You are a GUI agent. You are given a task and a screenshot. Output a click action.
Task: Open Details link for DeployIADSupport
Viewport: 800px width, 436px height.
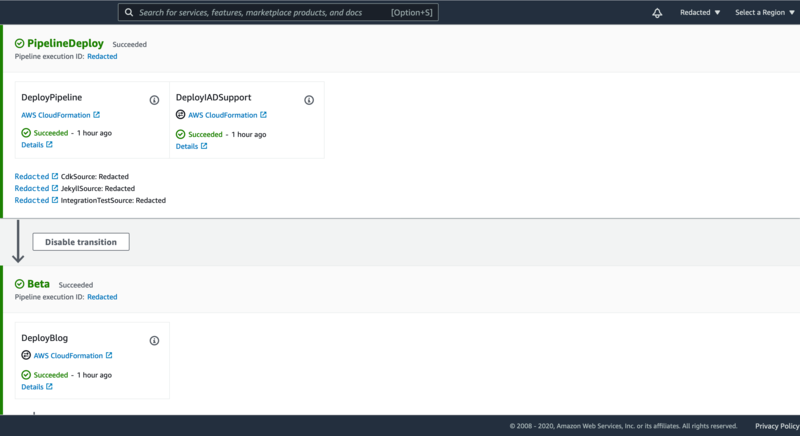coord(187,146)
